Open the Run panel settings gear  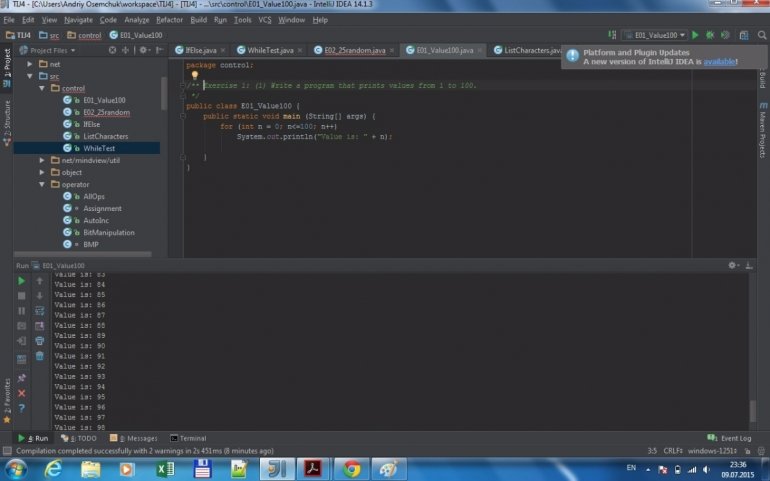click(733, 265)
